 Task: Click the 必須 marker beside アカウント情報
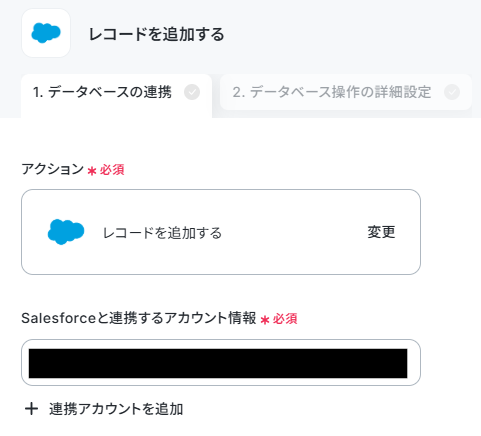click(285, 319)
